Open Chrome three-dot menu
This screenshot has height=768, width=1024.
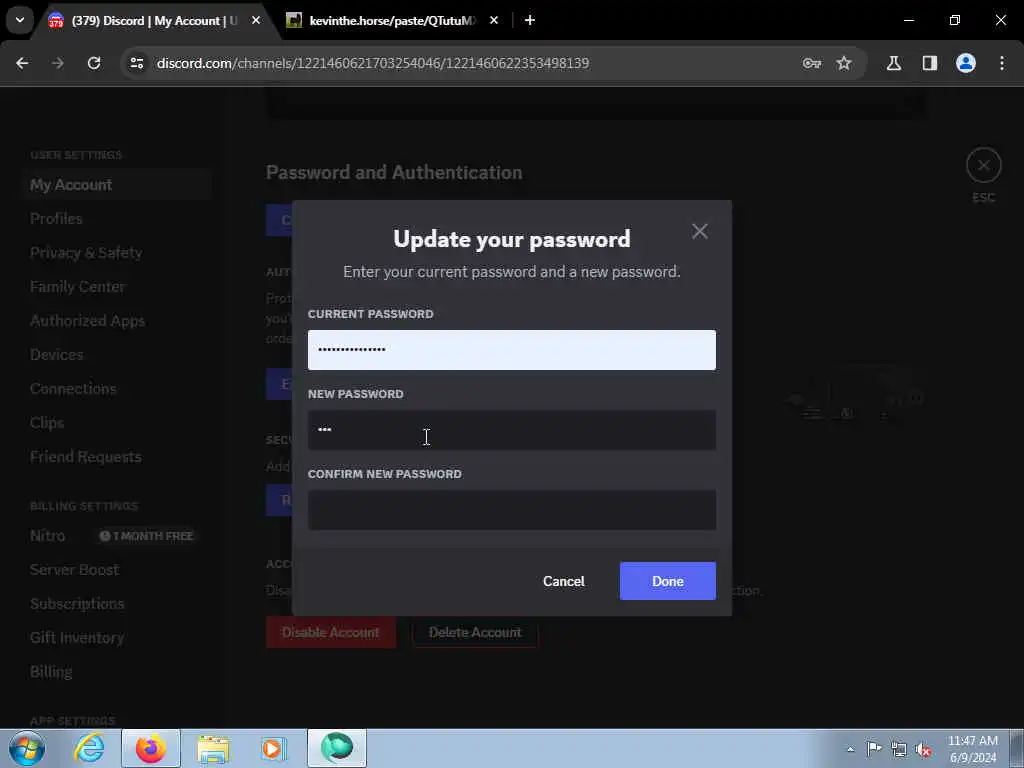pyautogui.click(x=1001, y=63)
